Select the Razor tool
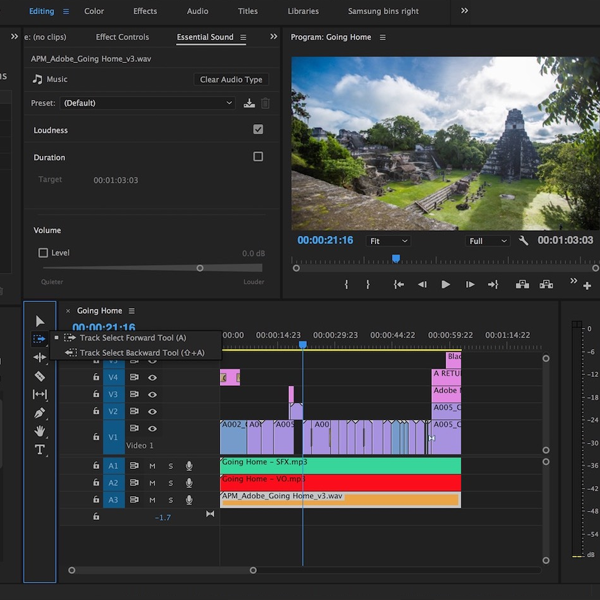 40,376
